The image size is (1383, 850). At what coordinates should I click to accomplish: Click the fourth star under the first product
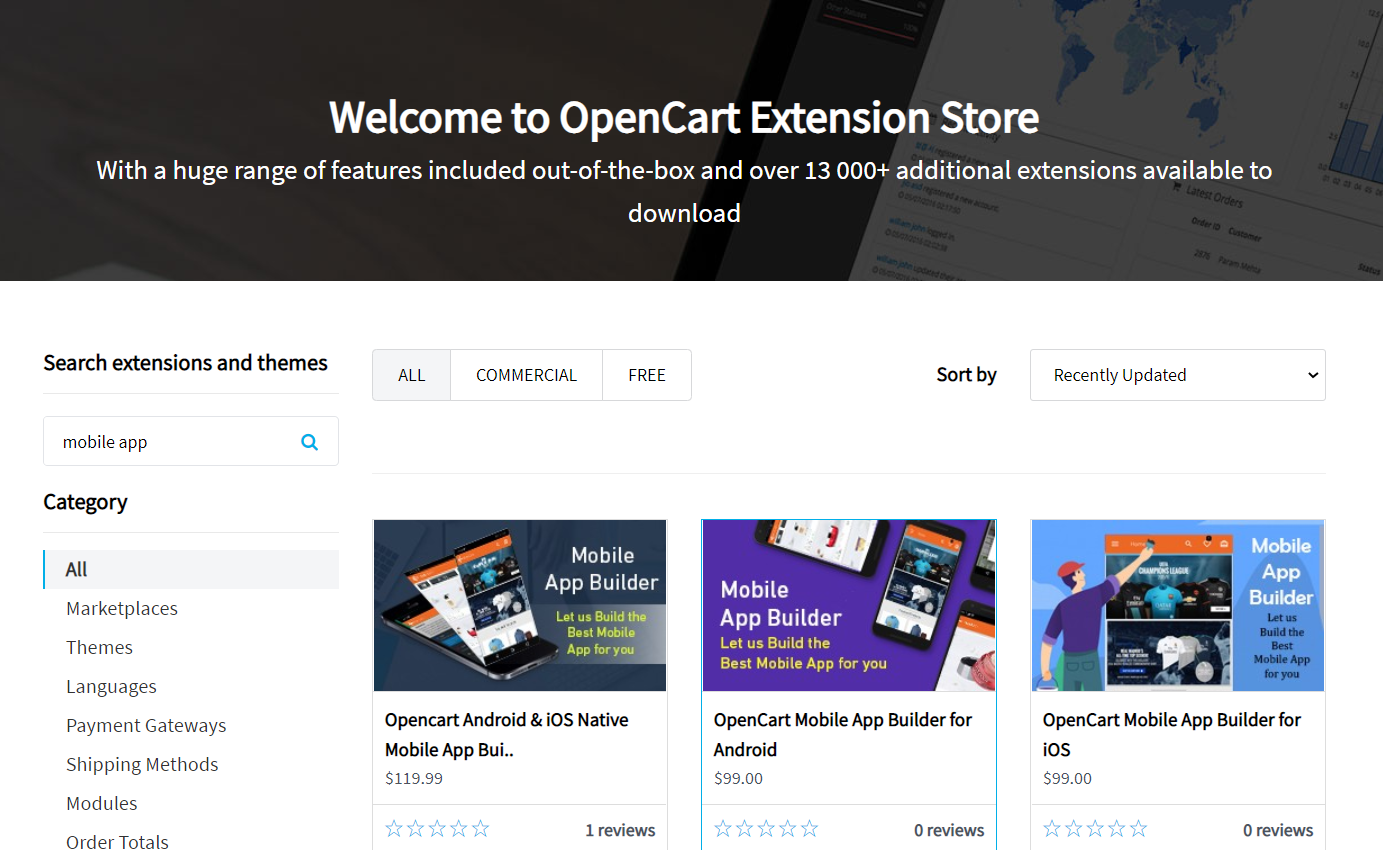pyautogui.click(x=459, y=828)
